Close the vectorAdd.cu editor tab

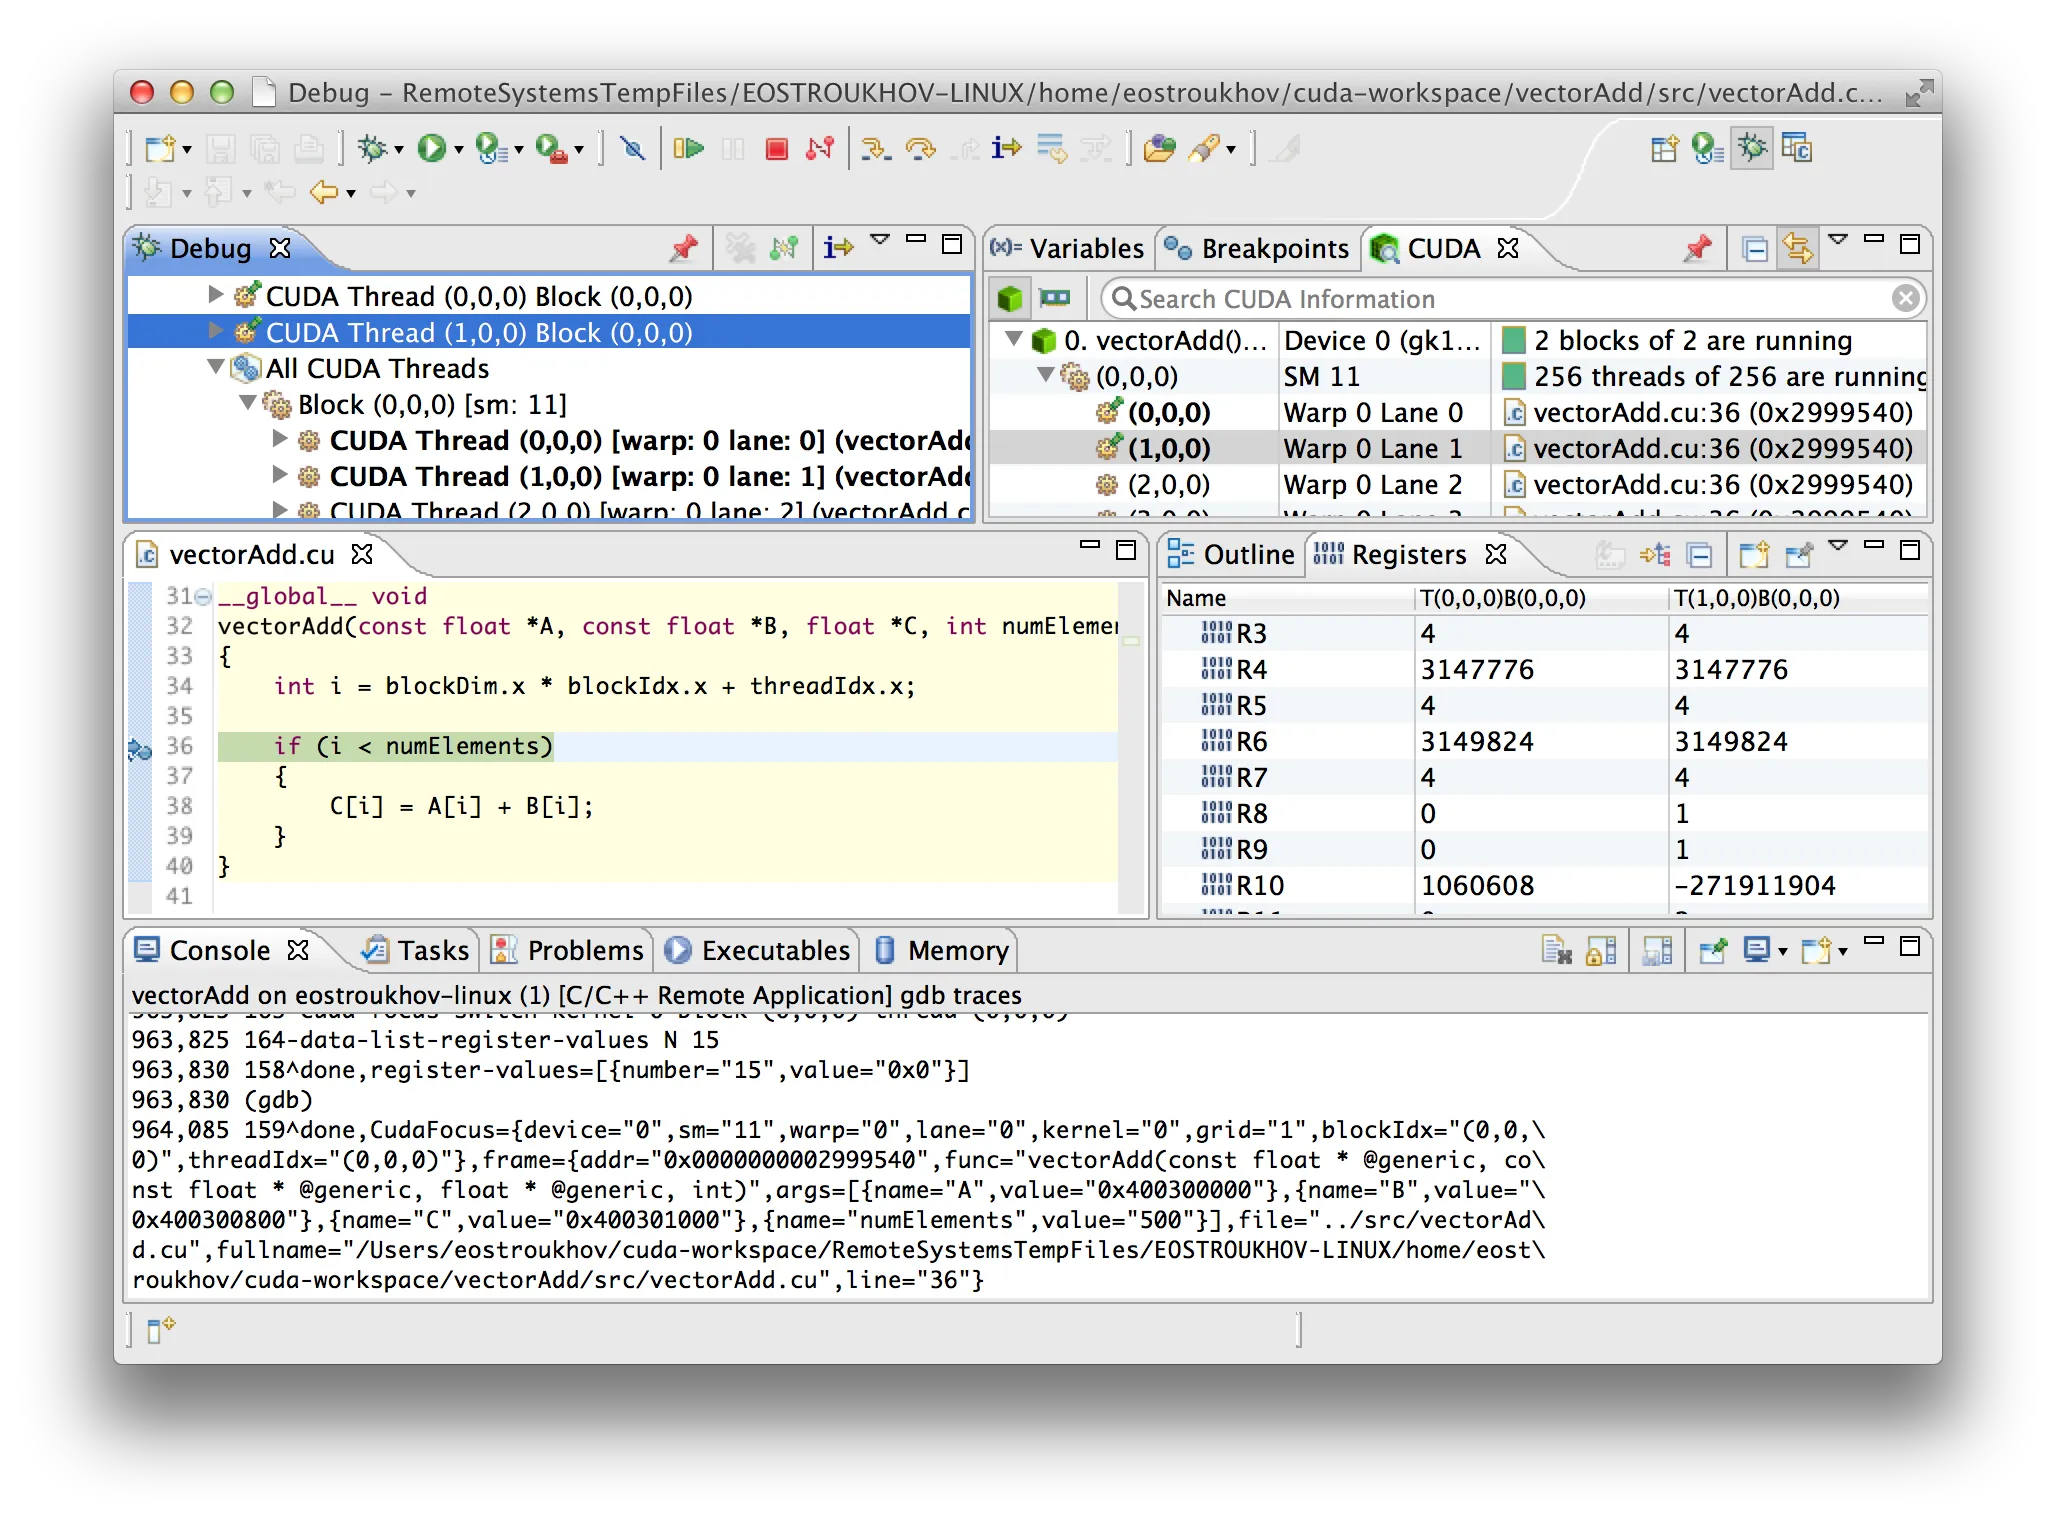click(x=362, y=553)
